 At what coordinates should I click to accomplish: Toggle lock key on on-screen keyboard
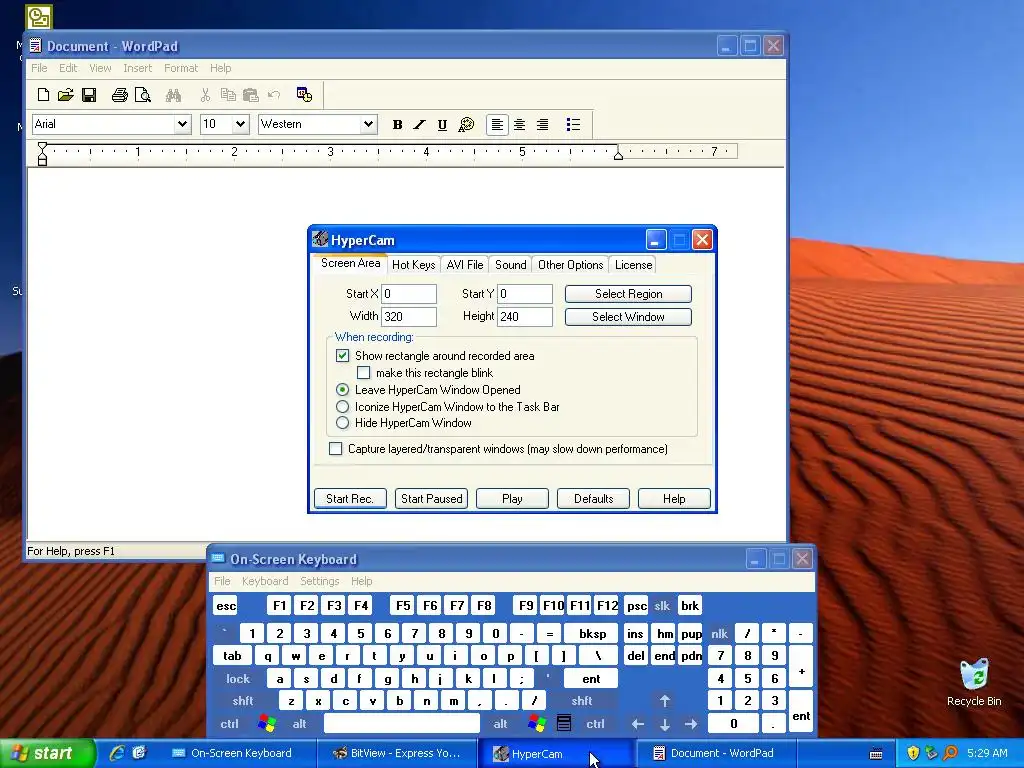tap(238, 679)
